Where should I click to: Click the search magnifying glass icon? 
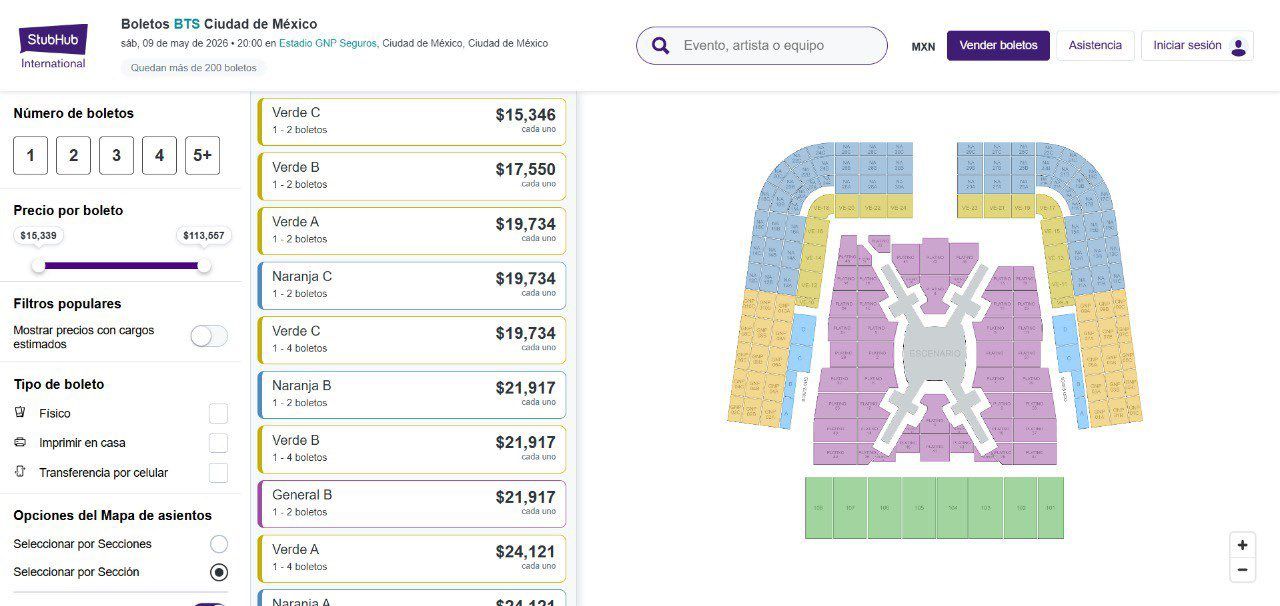660,45
